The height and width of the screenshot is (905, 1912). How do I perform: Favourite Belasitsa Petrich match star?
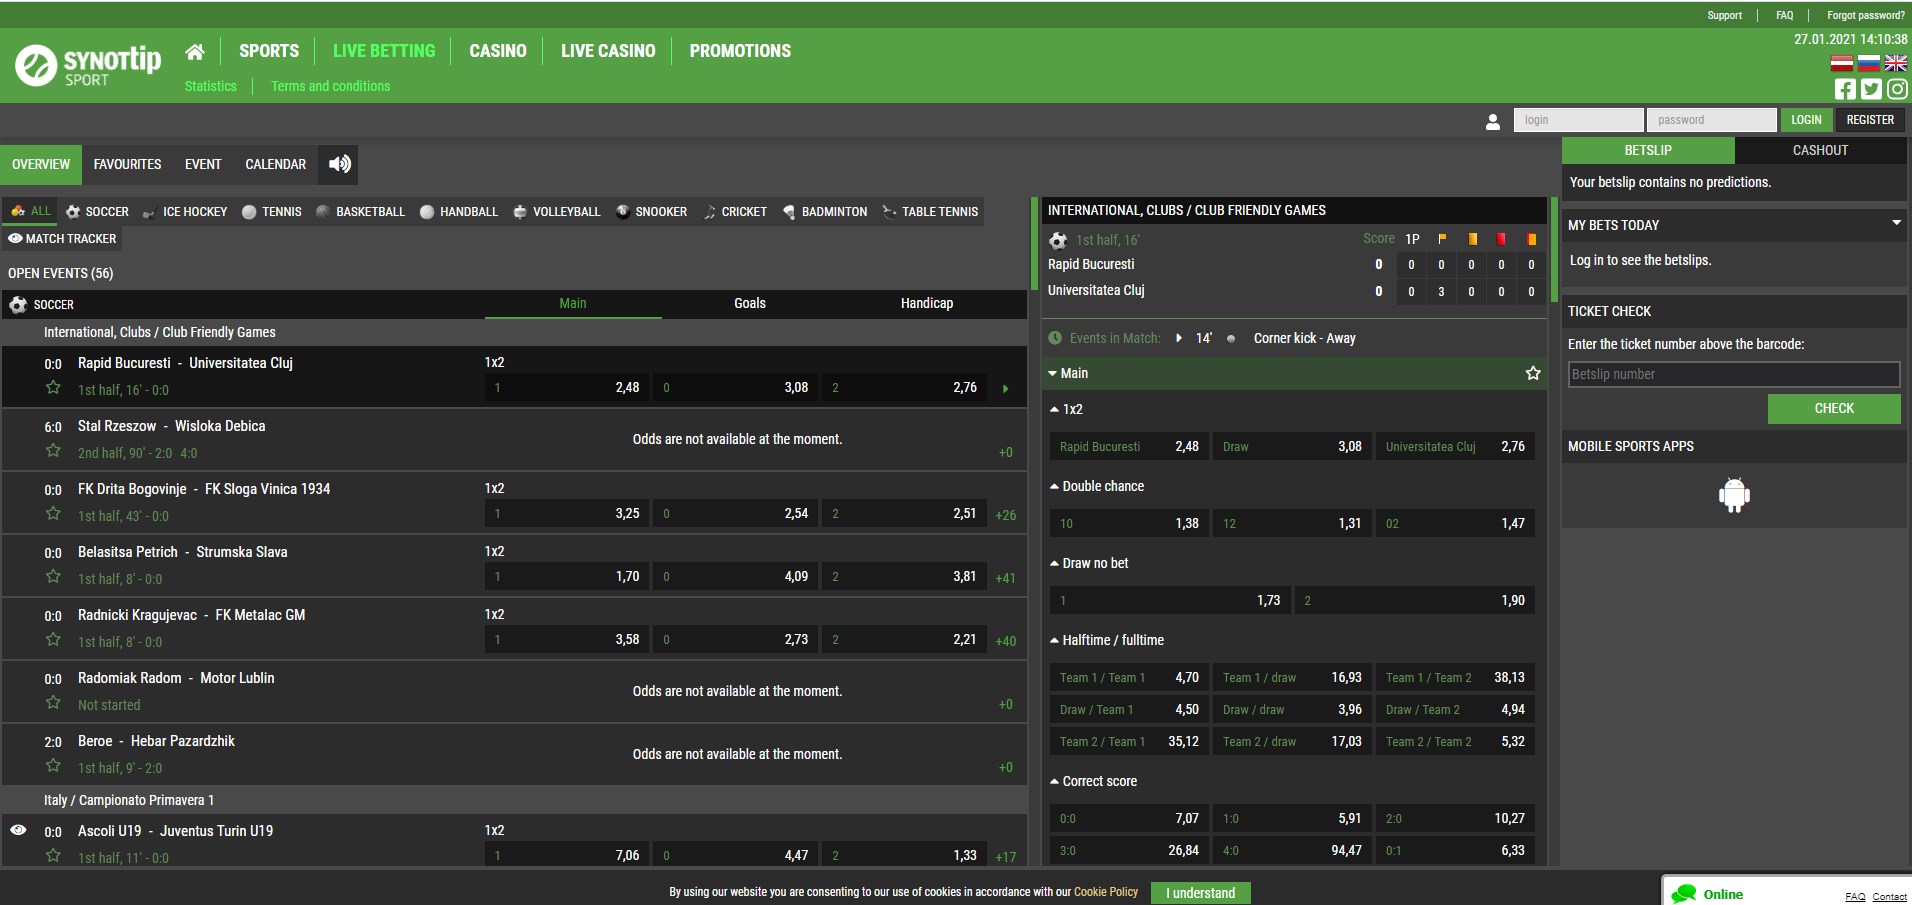click(53, 577)
